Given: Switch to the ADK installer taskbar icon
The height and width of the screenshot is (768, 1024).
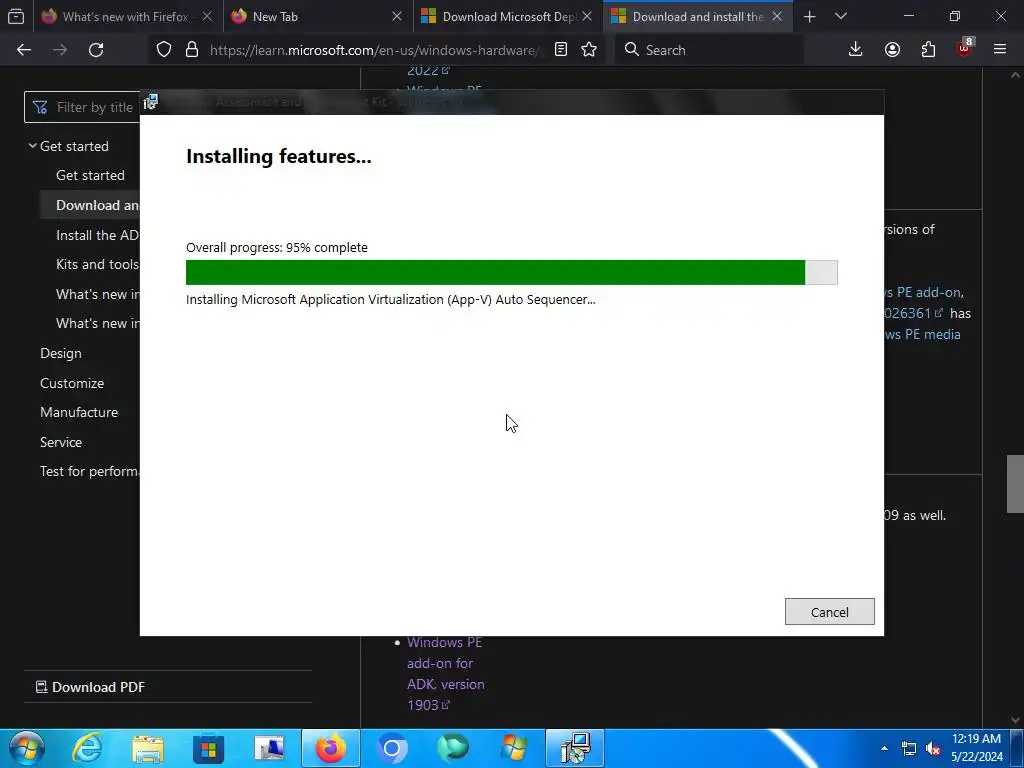Looking at the screenshot, I should coord(575,748).
